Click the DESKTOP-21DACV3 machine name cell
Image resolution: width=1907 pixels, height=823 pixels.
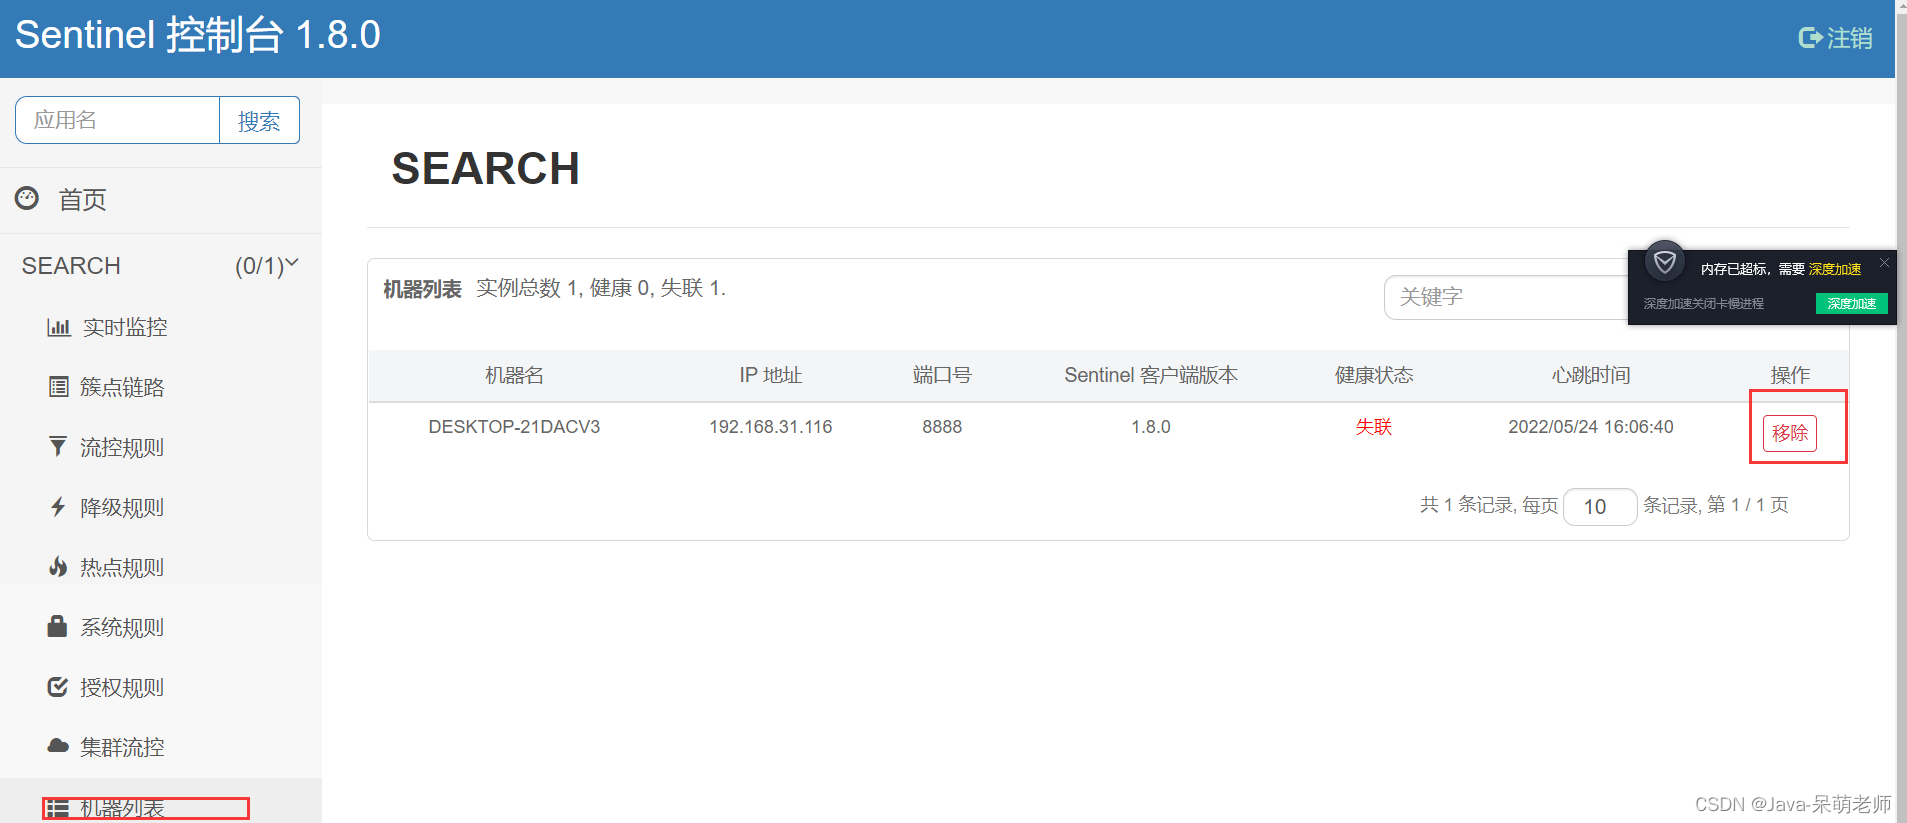click(x=514, y=427)
